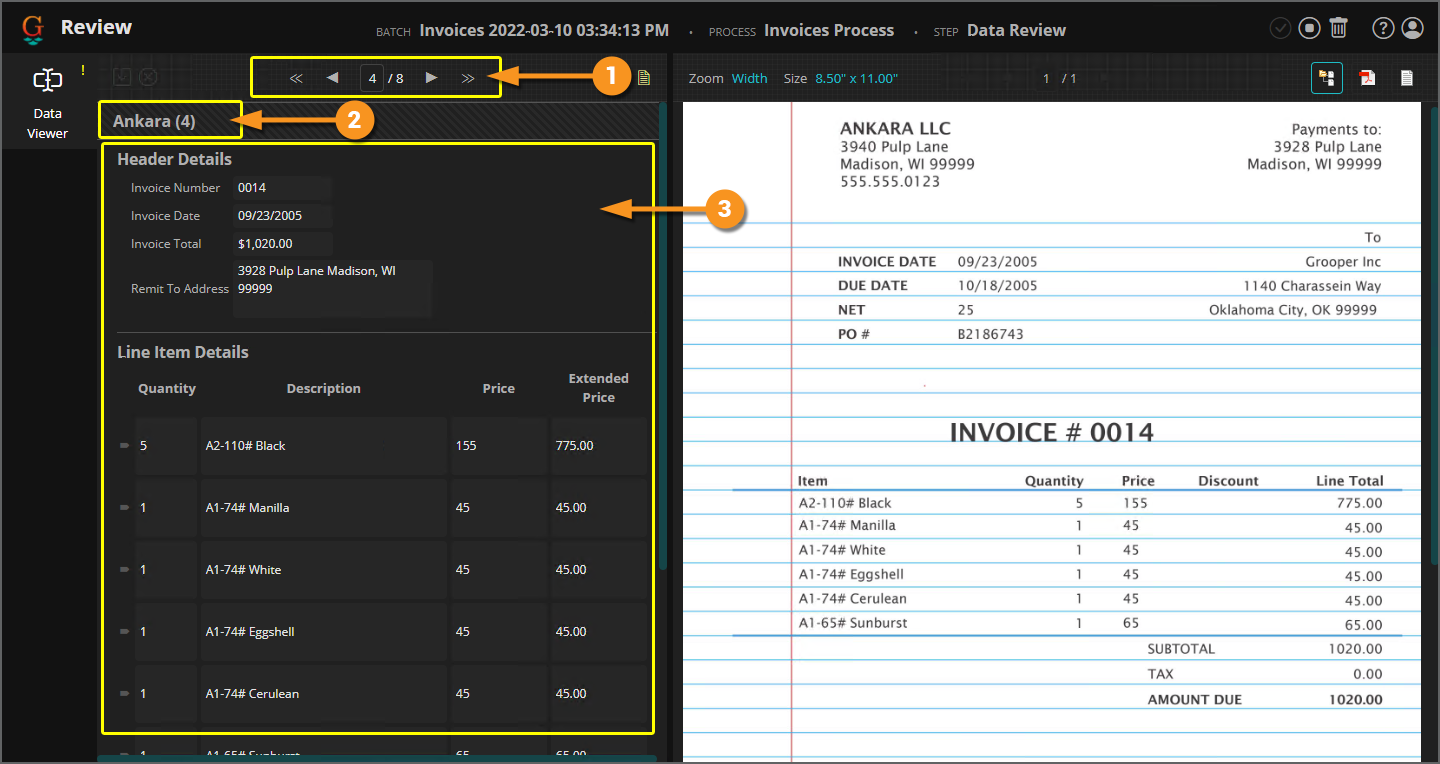Click the stop task icon

[x=1310, y=28]
